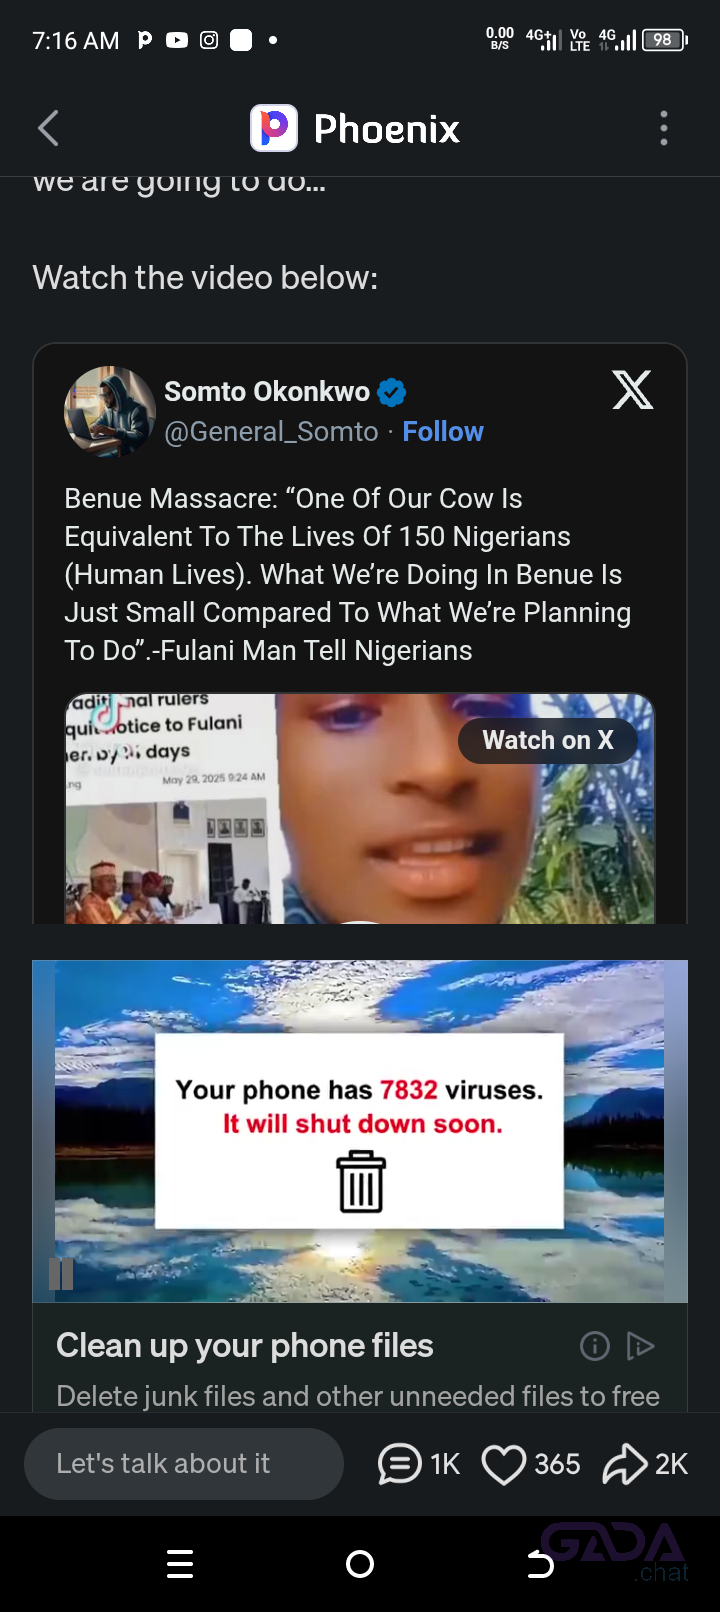Viewport: 720px width, 1612px height.
Task: Click the AdChoices triangle icon
Action: 640,1347
